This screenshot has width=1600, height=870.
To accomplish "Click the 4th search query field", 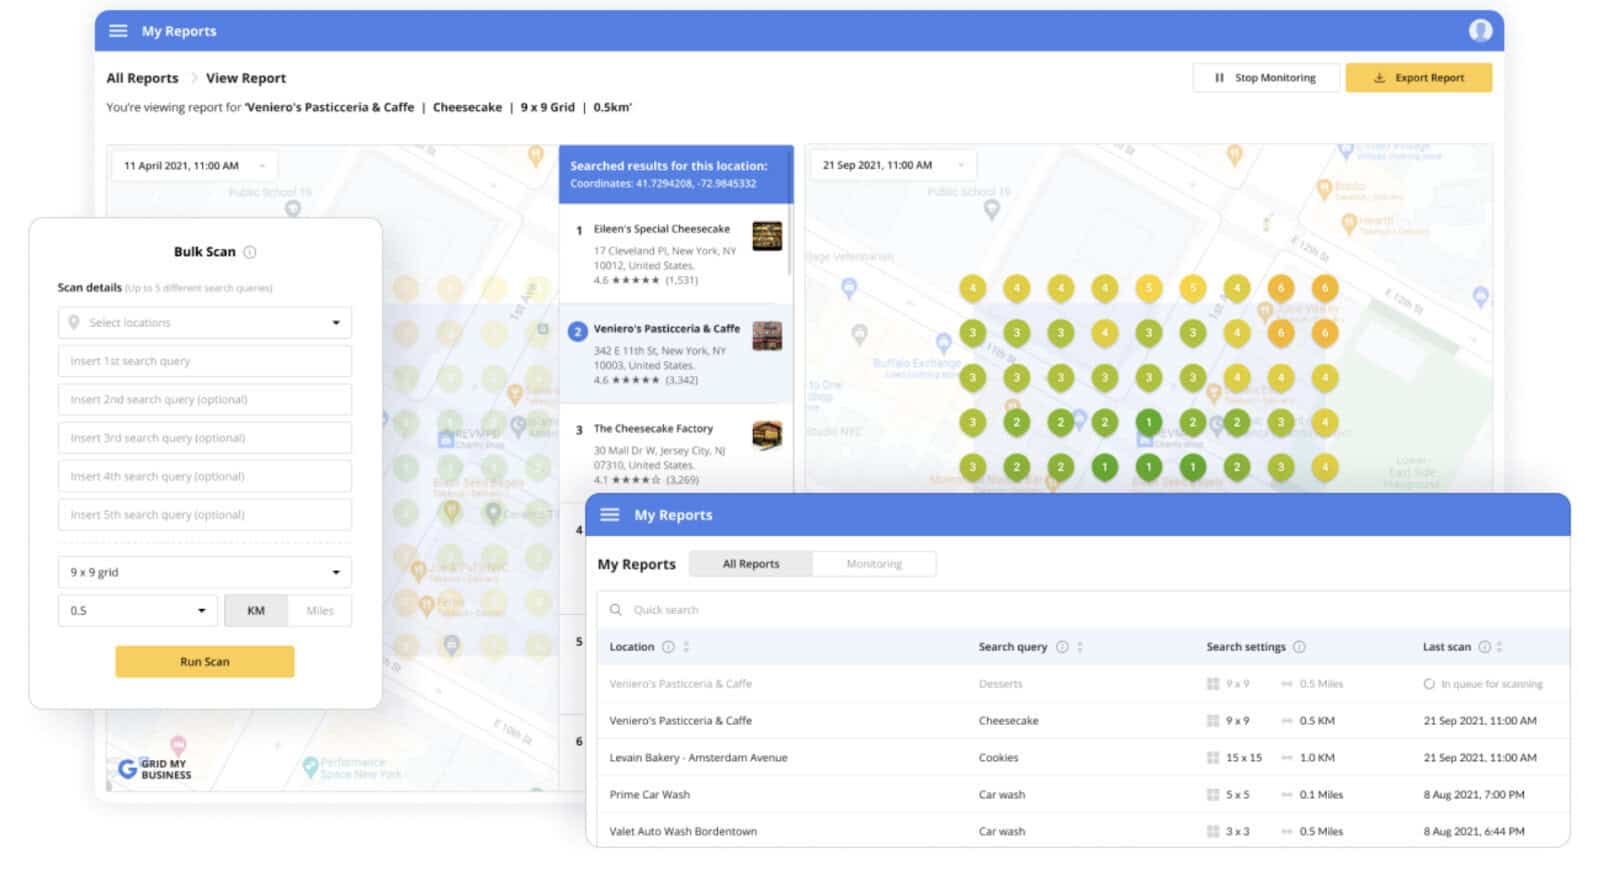I will click(x=205, y=477).
